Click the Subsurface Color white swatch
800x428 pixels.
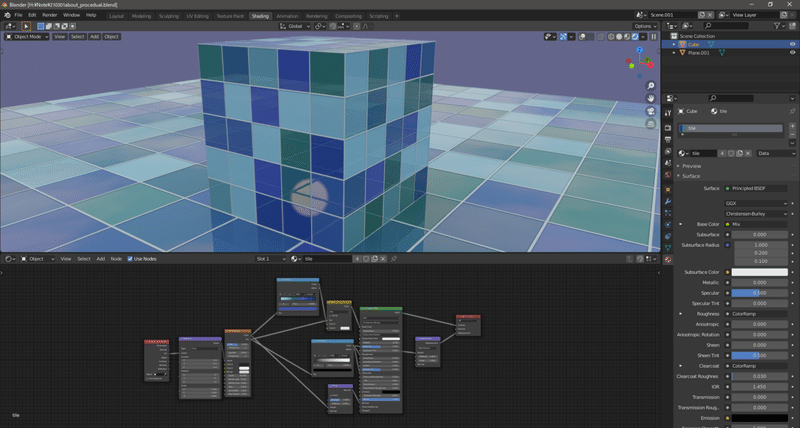coord(757,272)
